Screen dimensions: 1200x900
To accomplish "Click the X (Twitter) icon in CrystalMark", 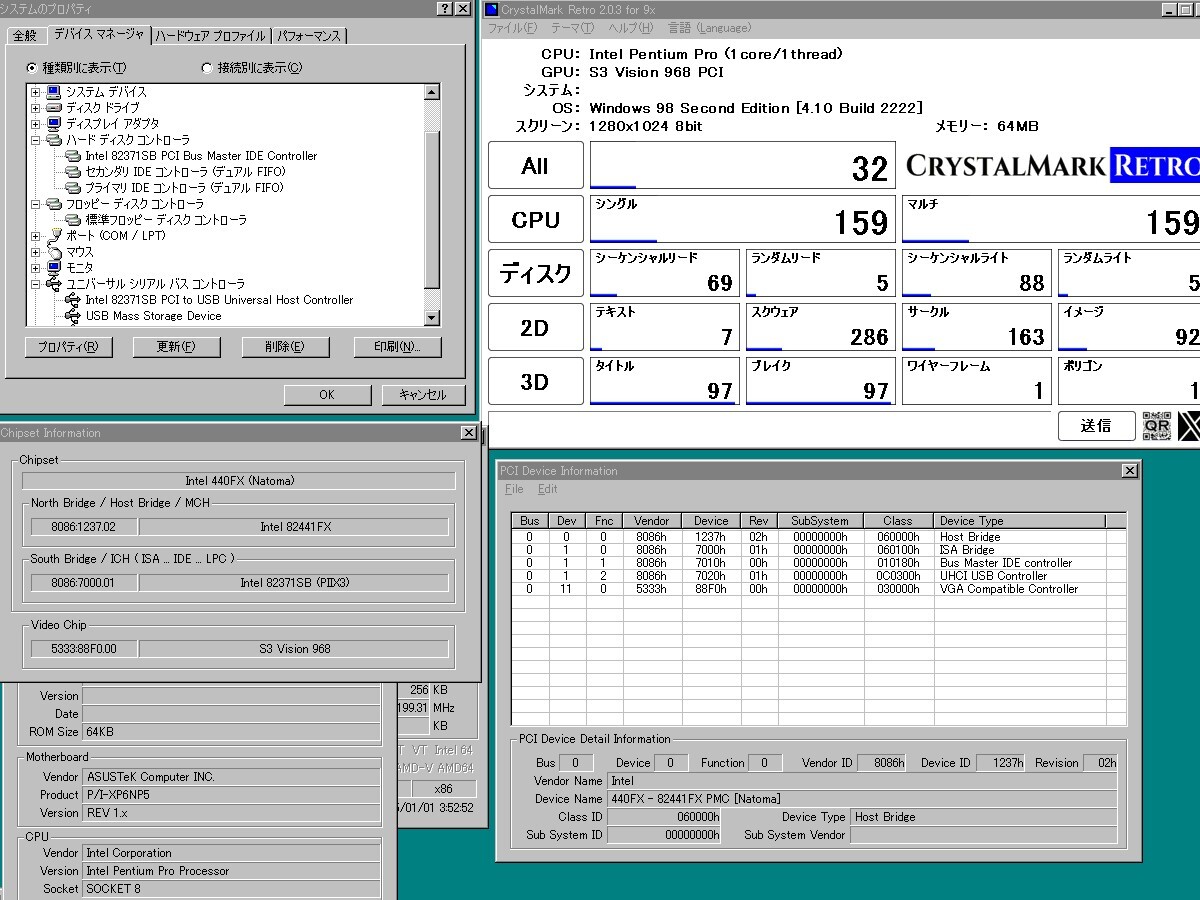I will 1189,426.
